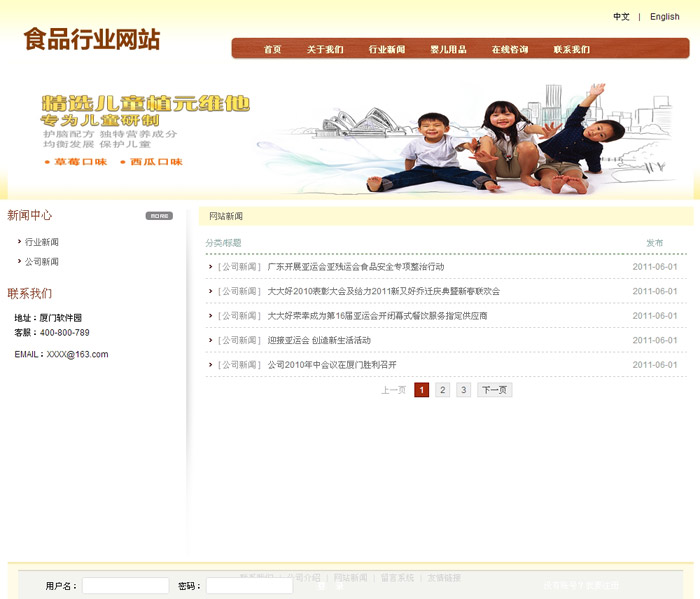Click the 上一页 pagination link
Image resolution: width=700 pixels, height=599 pixels.
tap(393, 390)
